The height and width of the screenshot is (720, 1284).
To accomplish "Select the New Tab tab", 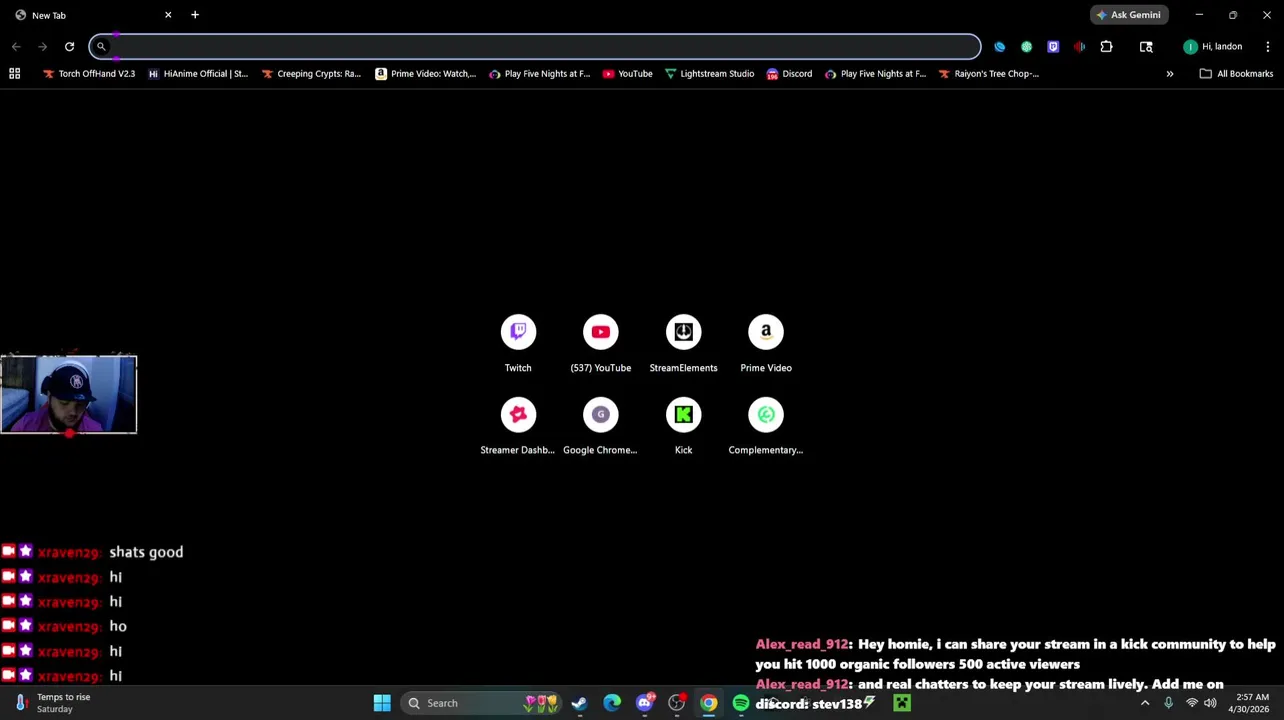I will 90,15.
